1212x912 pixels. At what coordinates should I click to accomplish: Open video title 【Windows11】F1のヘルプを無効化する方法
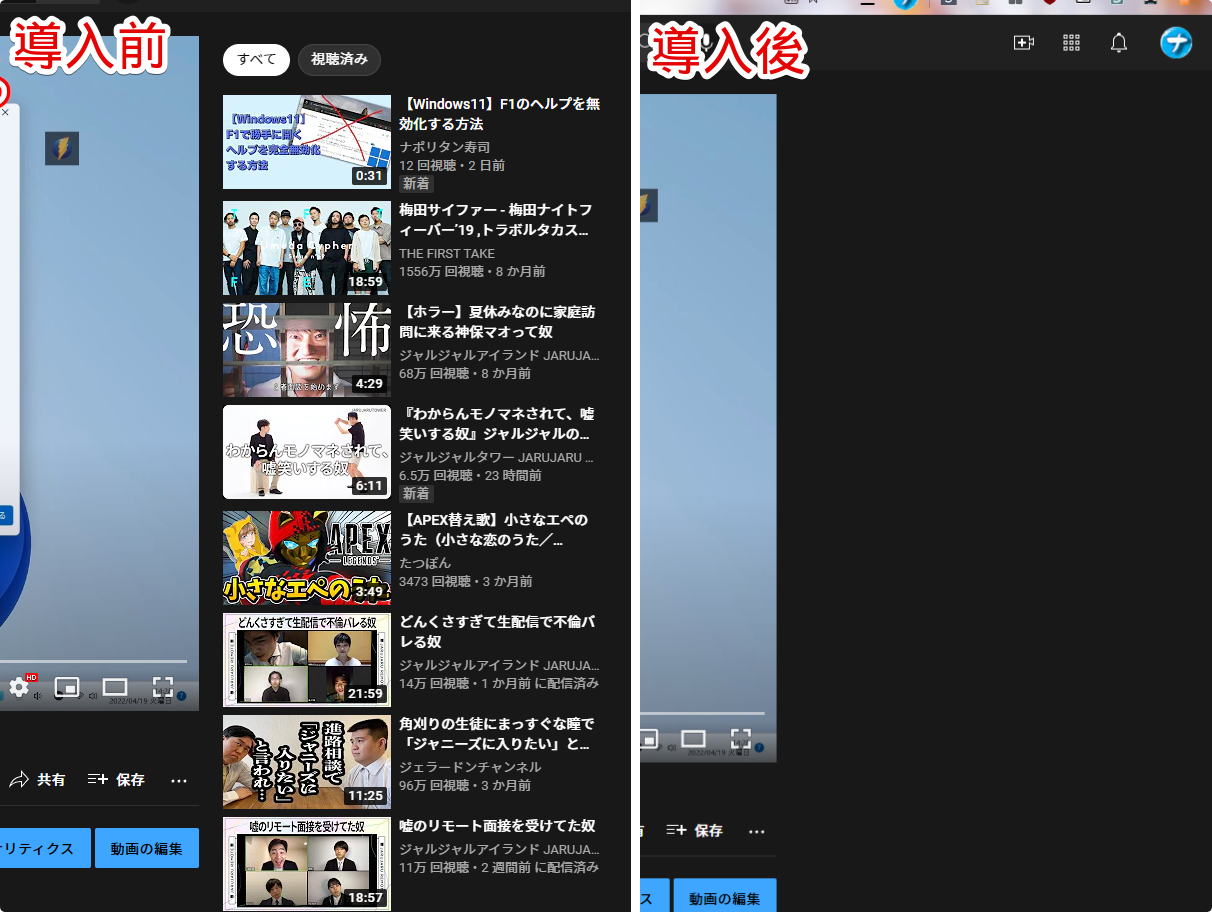point(500,114)
